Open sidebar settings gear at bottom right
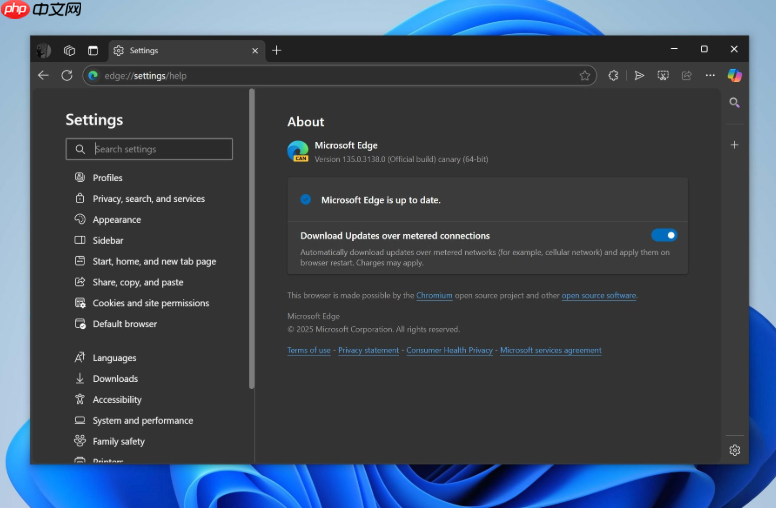Image resolution: width=776 pixels, height=508 pixels. pos(734,450)
